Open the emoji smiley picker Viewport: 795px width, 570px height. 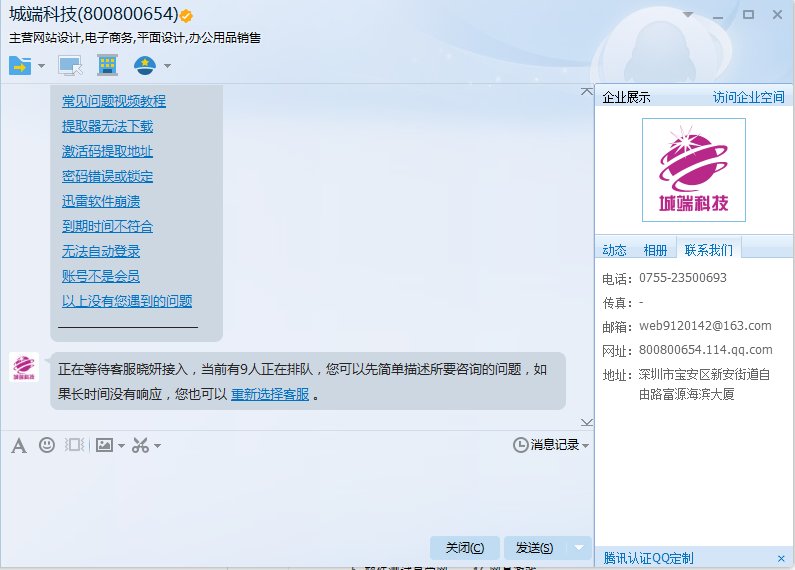tap(47, 445)
